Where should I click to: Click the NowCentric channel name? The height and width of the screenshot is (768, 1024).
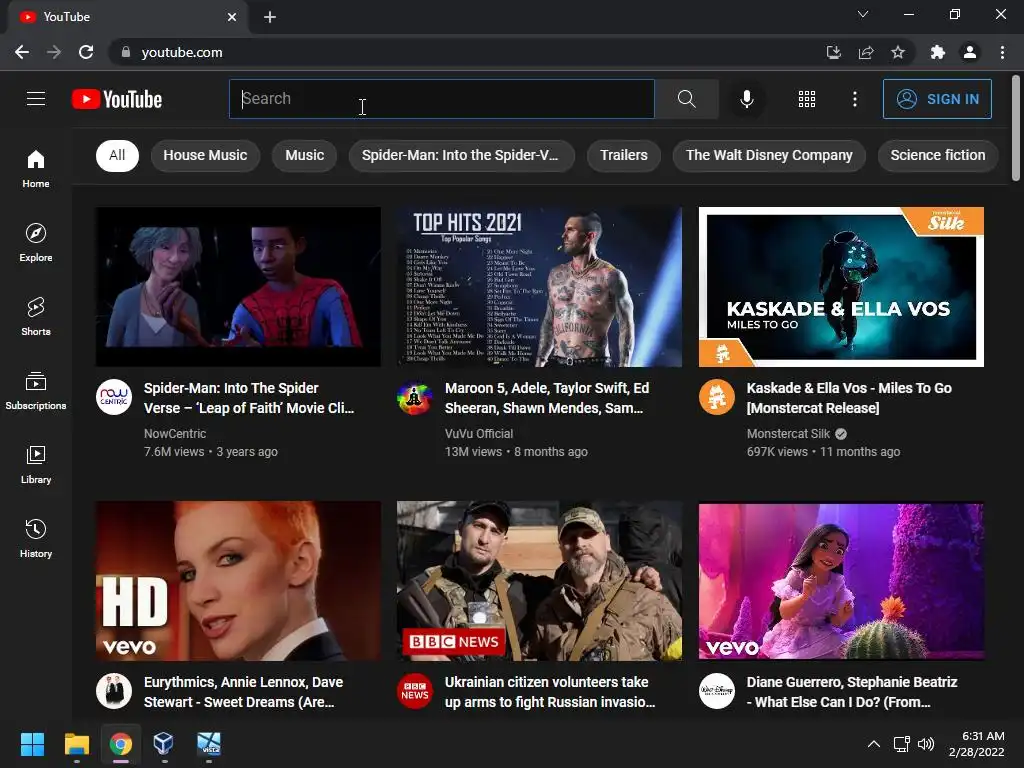click(x=174, y=434)
